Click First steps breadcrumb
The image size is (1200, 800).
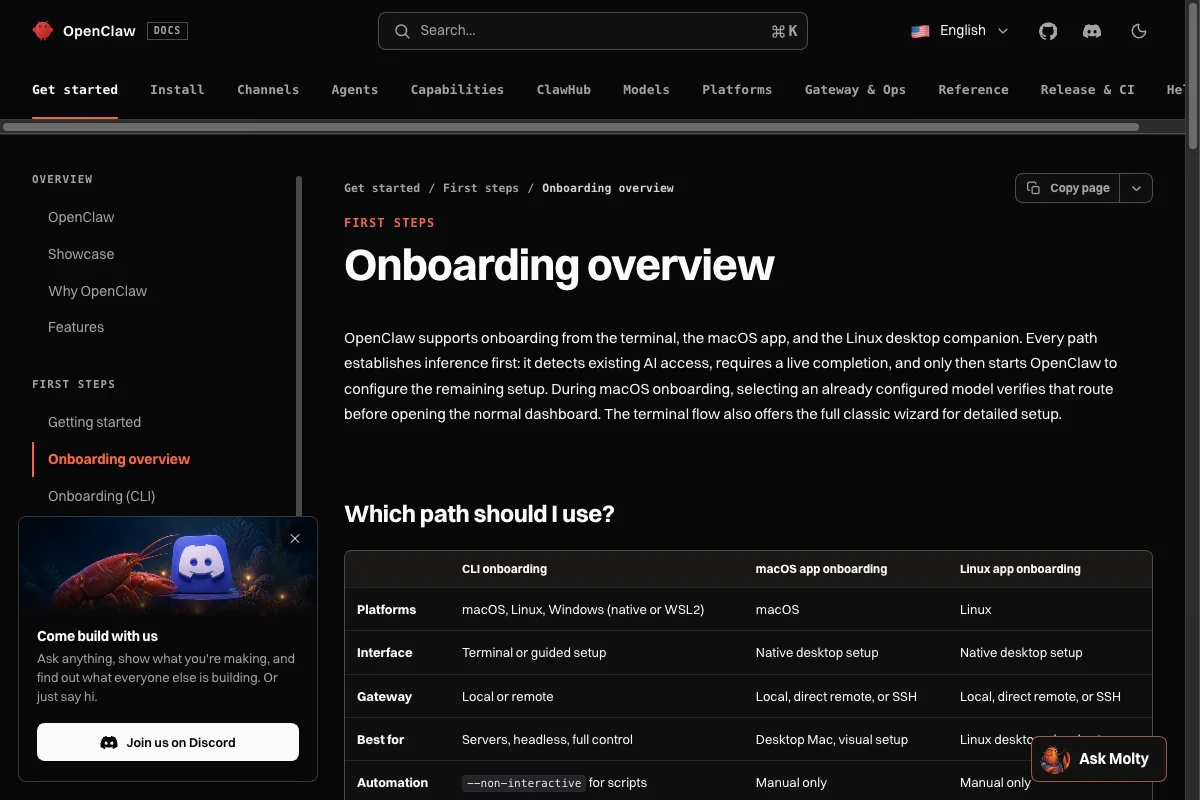[x=481, y=188]
